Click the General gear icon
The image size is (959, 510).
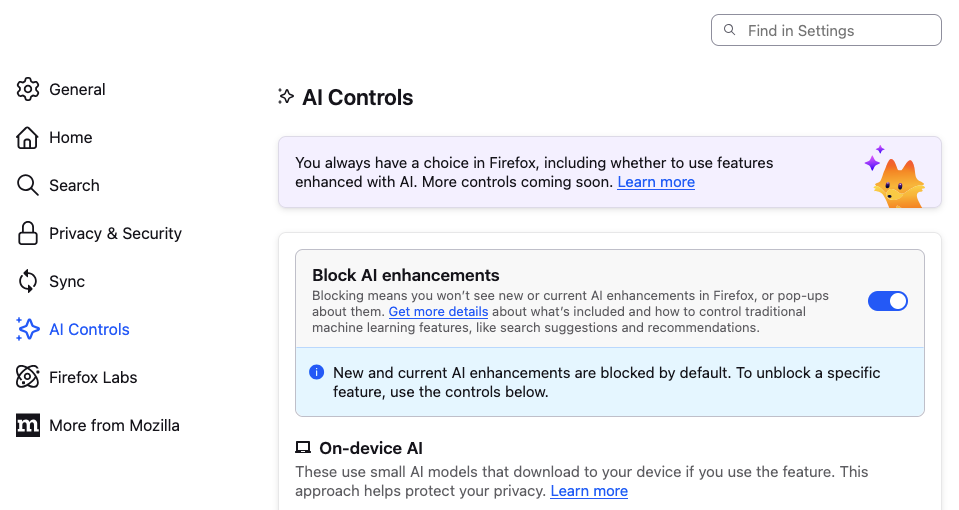28,89
